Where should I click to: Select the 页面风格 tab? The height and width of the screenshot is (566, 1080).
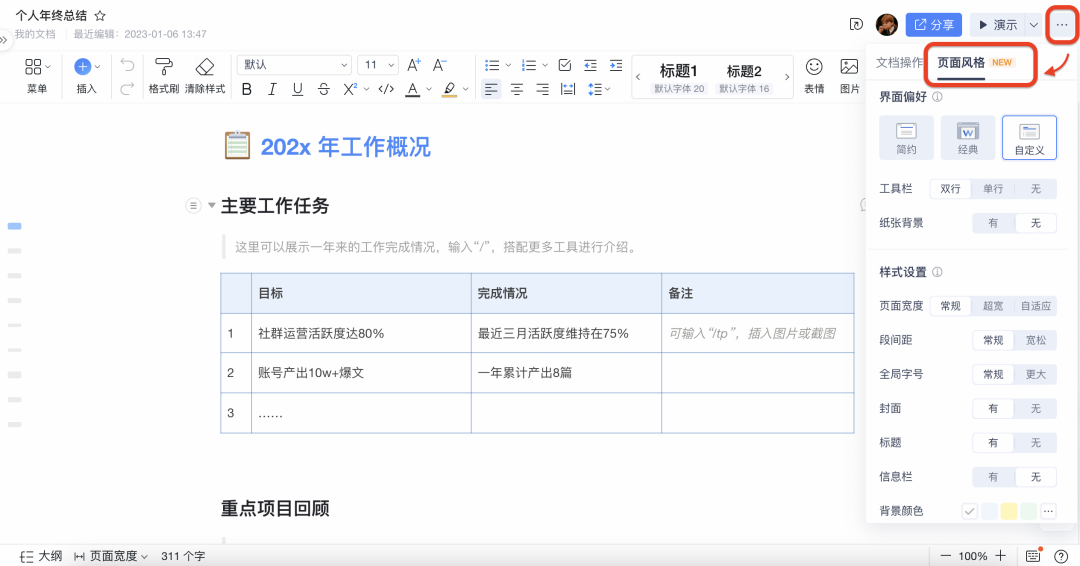pos(961,62)
